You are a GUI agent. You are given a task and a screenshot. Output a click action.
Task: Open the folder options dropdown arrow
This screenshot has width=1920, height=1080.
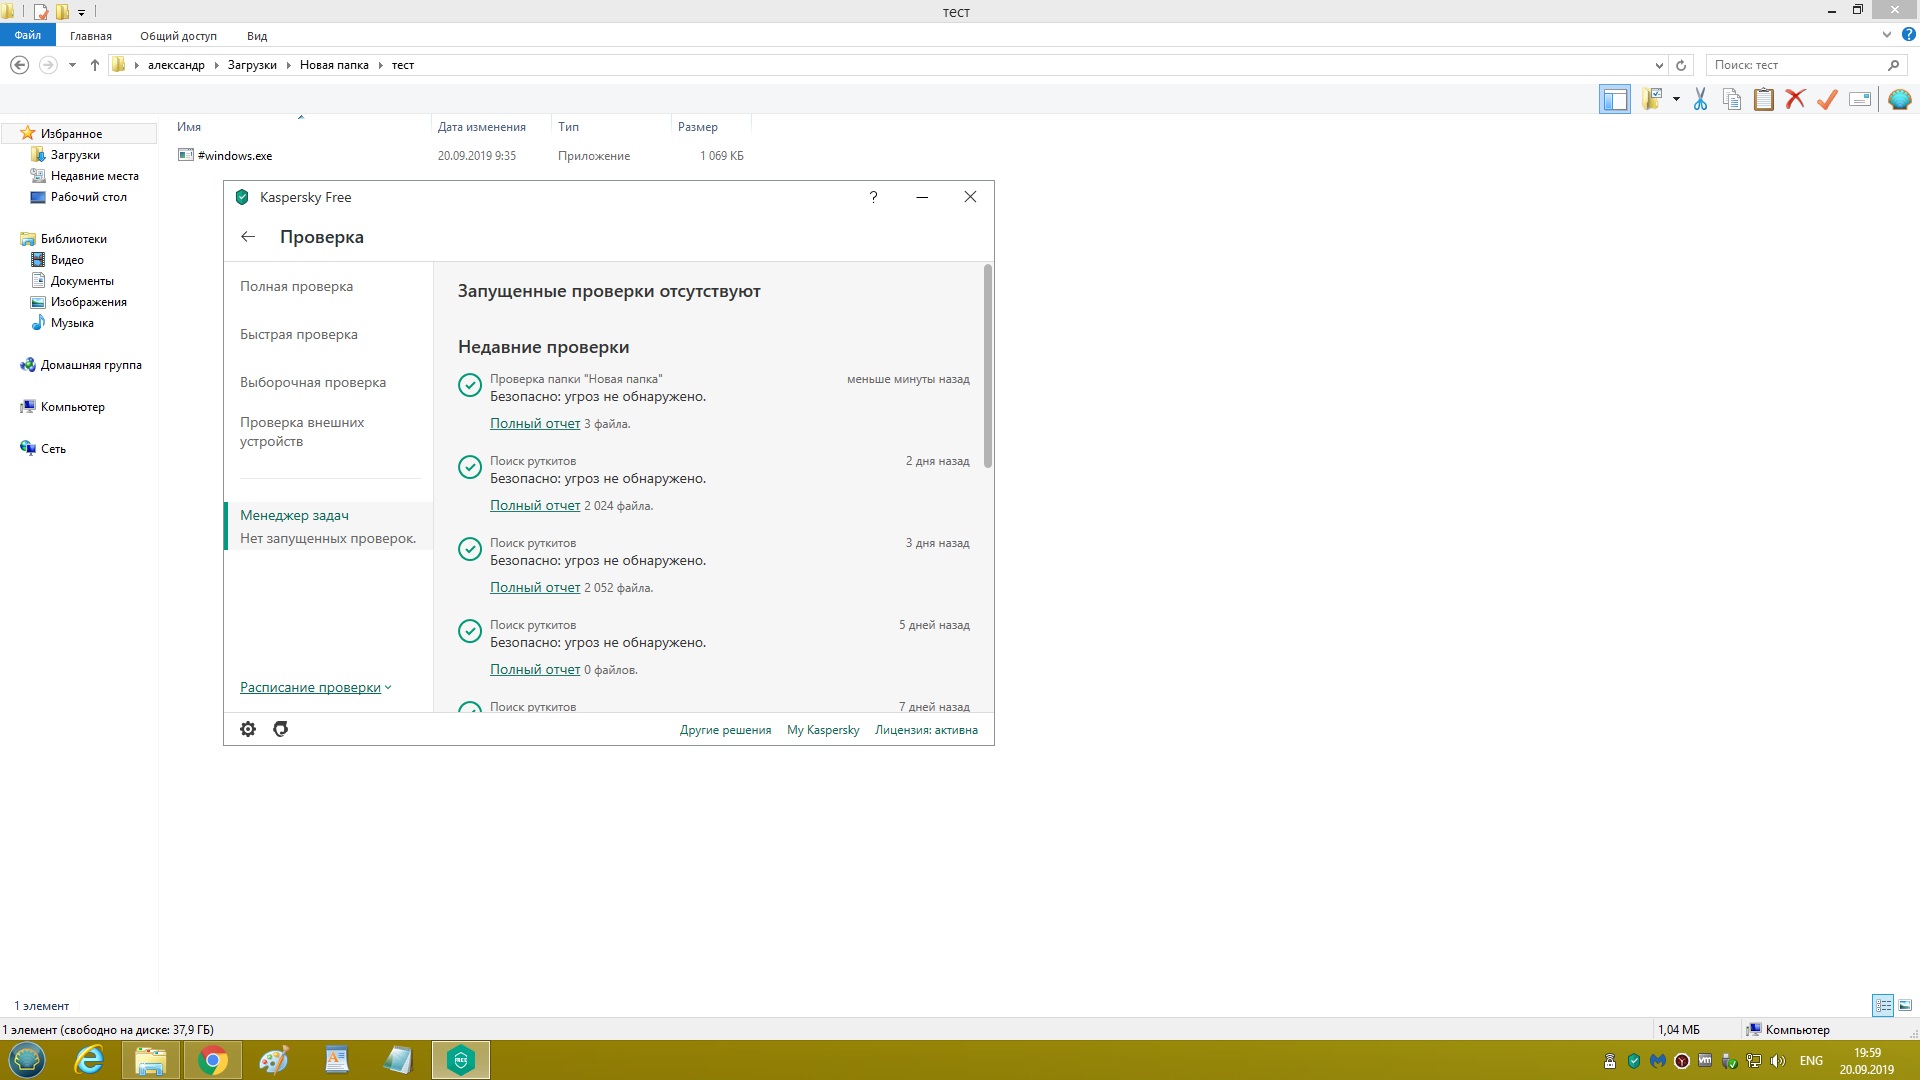[x=1676, y=99]
